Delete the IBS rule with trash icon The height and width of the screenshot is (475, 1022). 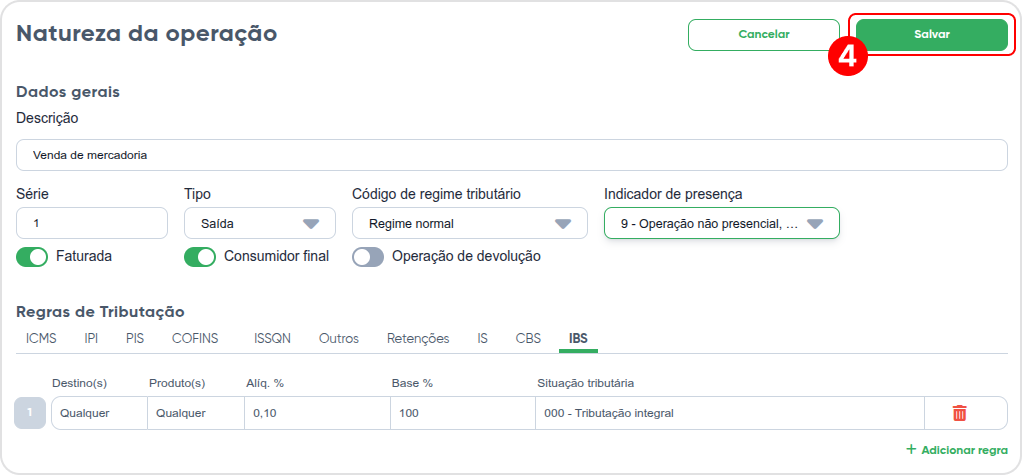(x=959, y=413)
